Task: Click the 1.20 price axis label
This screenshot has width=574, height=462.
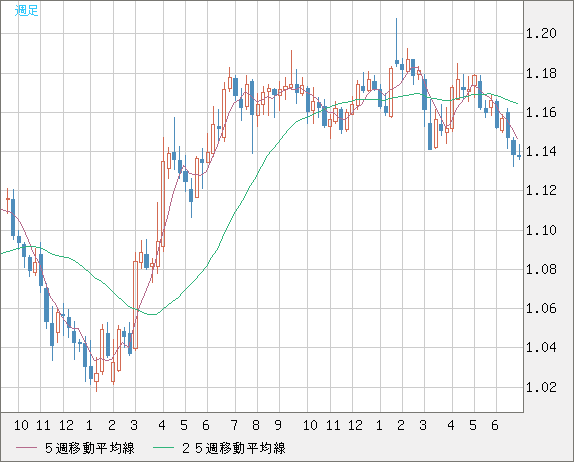Action: coord(541,34)
